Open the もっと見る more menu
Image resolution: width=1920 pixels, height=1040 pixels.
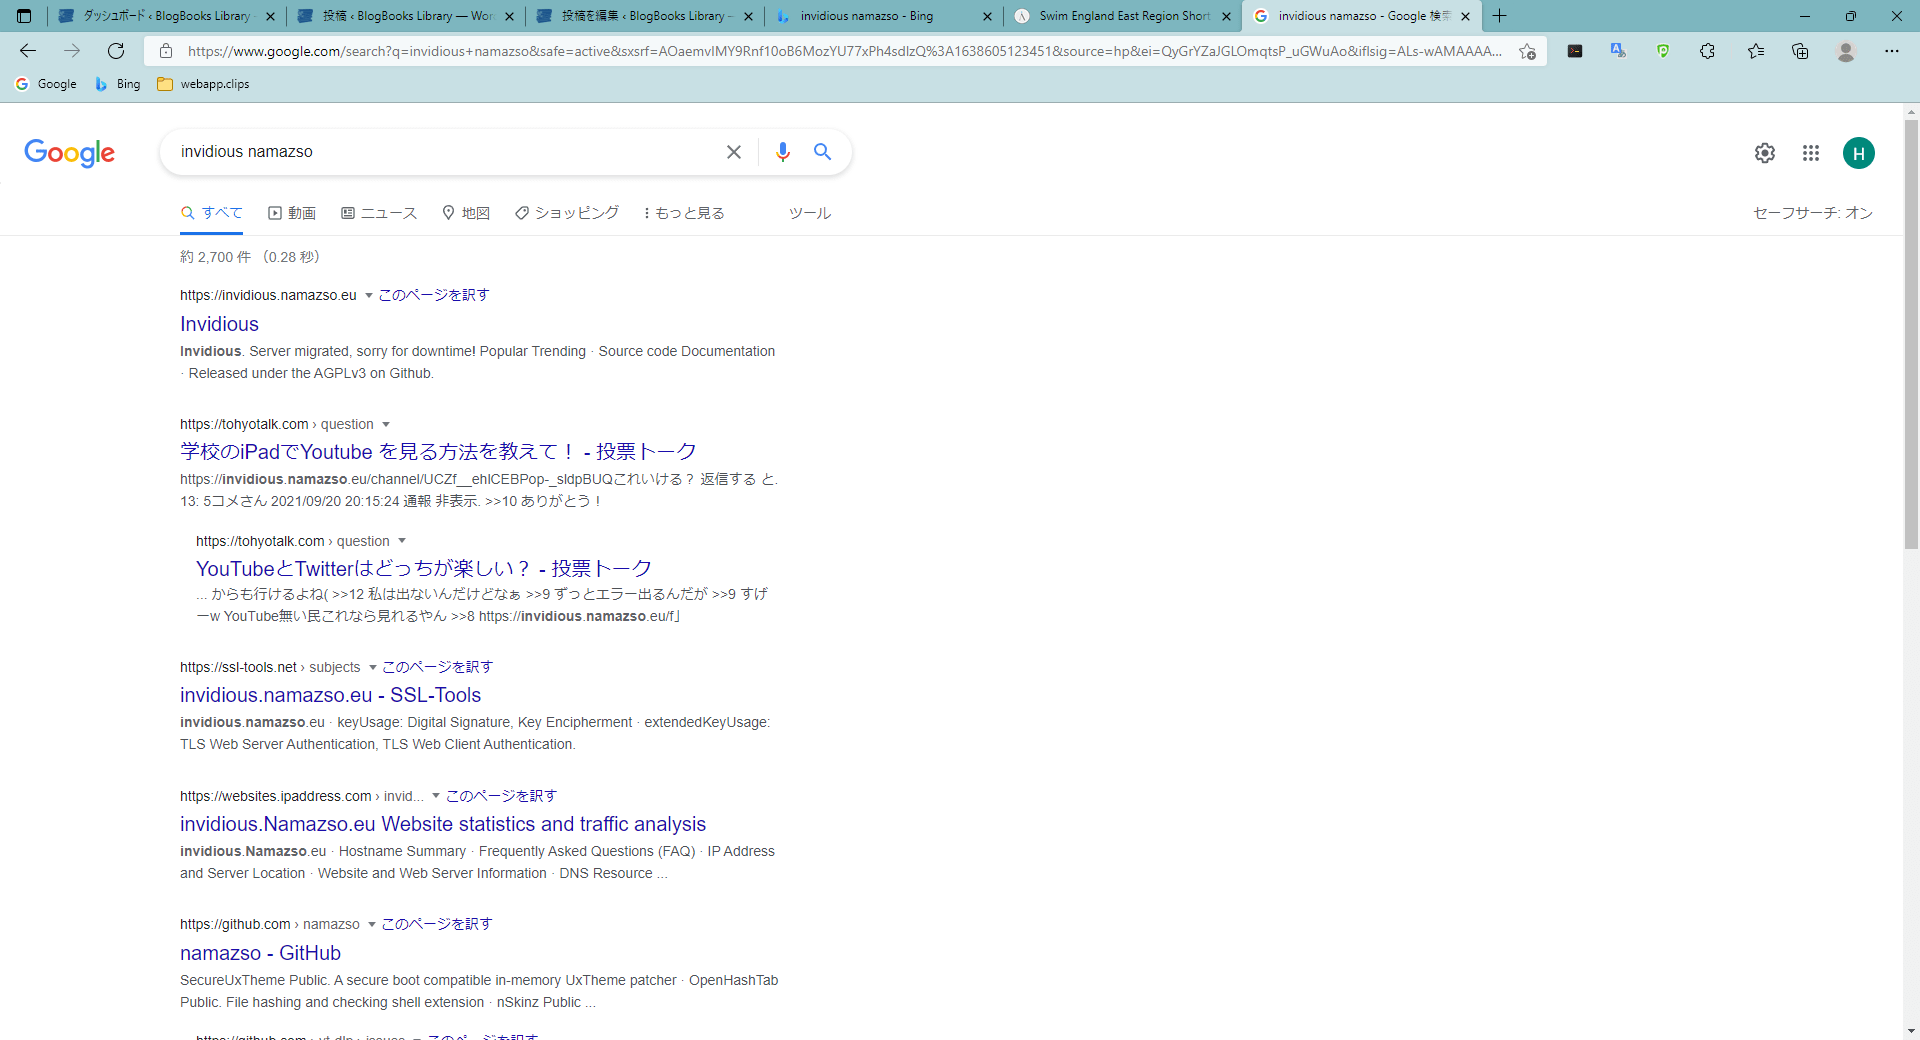pyautogui.click(x=684, y=213)
